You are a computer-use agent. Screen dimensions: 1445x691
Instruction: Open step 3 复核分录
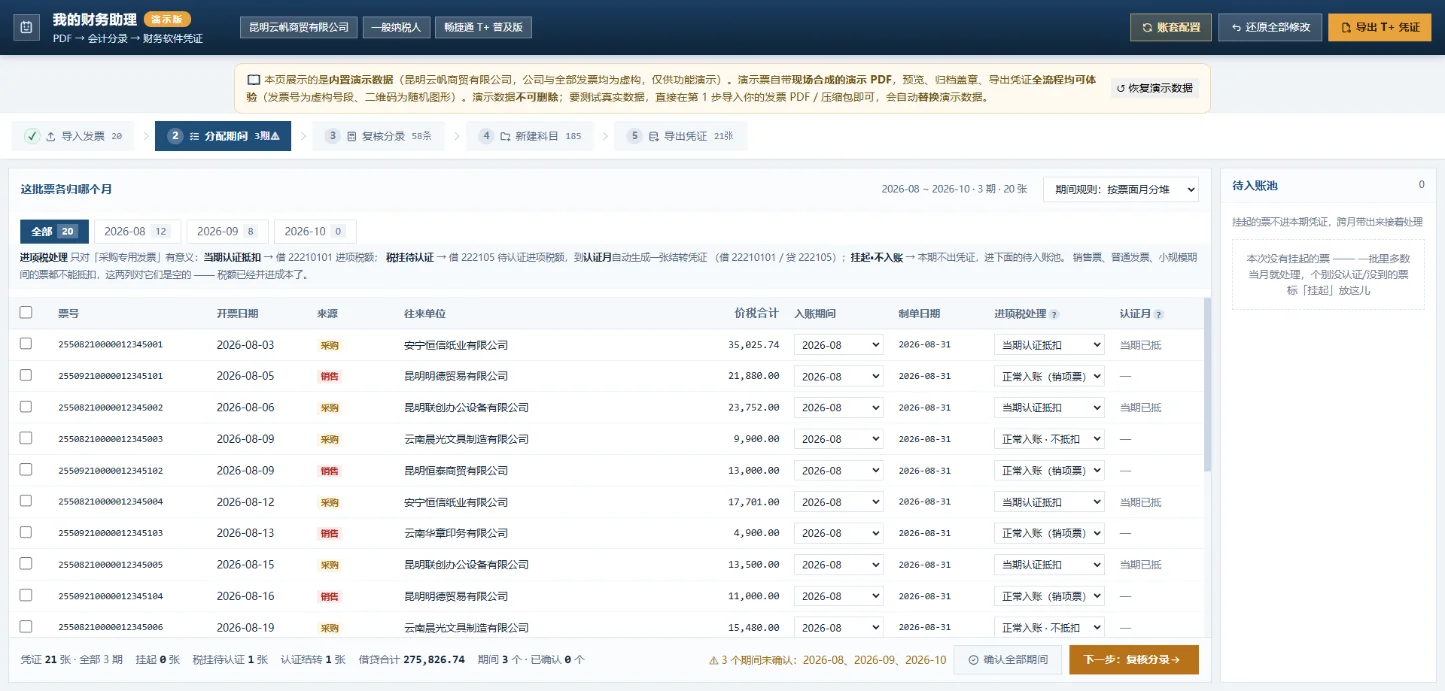pos(378,136)
